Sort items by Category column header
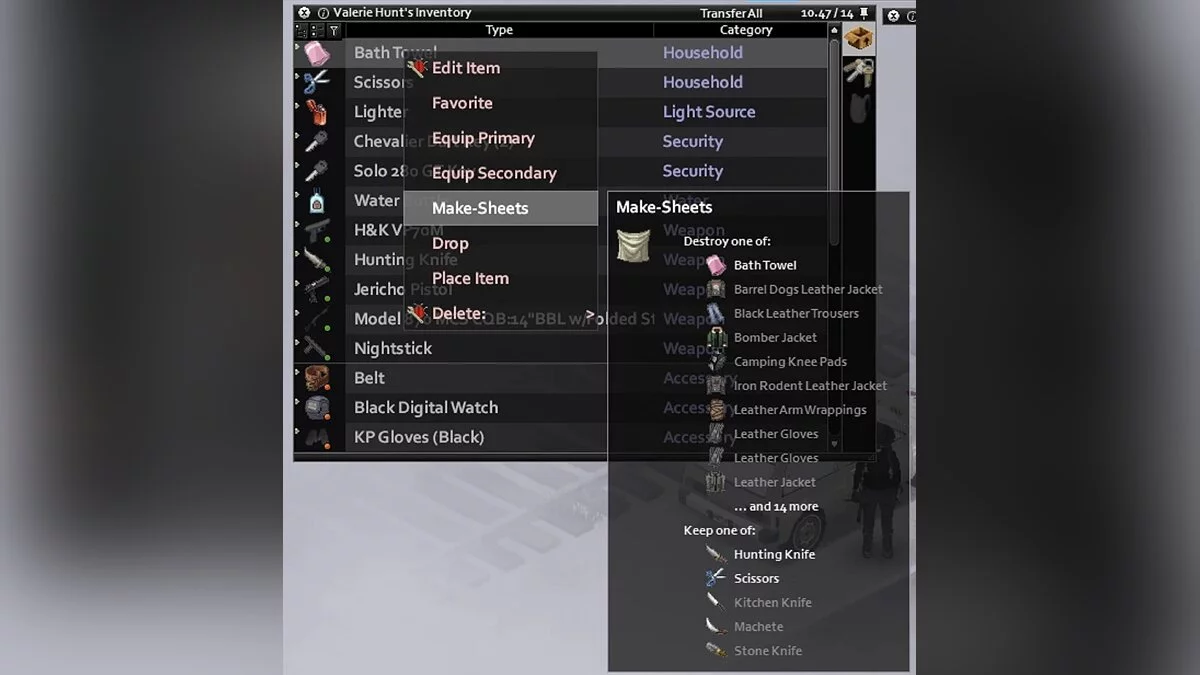The height and width of the screenshot is (675, 1200). pos(746,30)
